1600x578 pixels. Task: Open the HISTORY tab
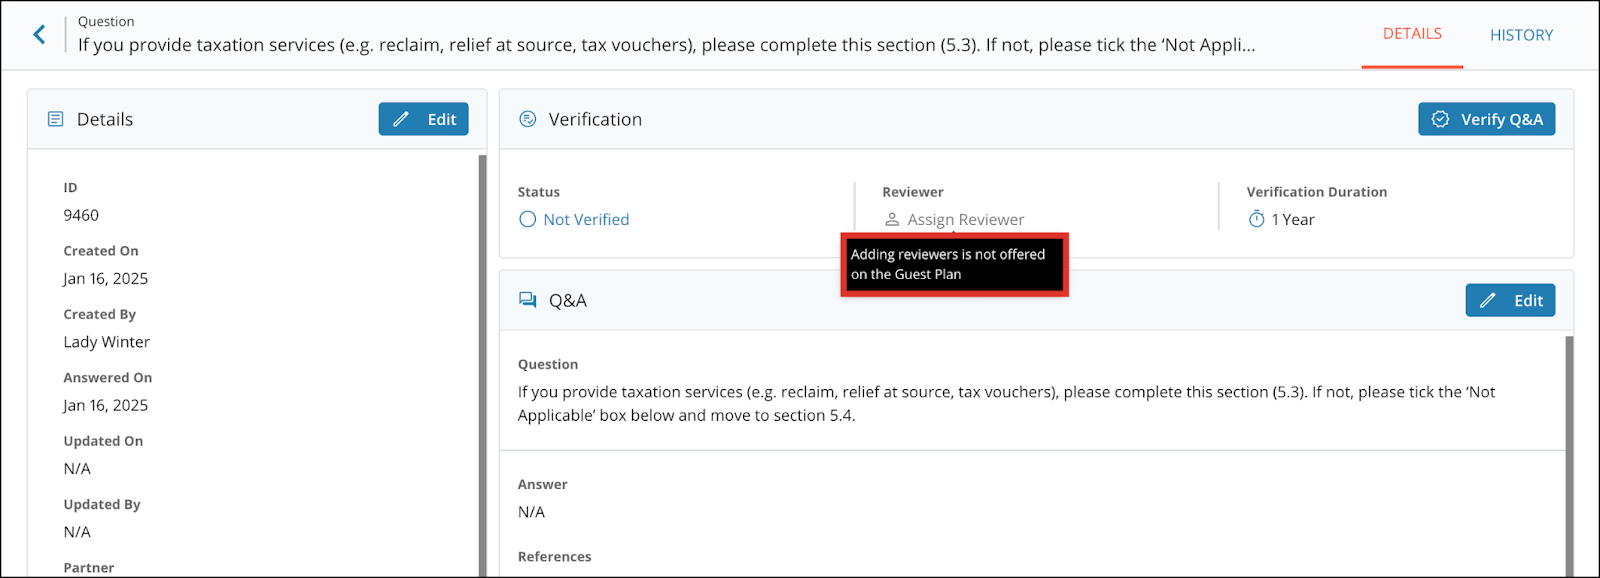pyautogui.click(x=1521, y=35)
